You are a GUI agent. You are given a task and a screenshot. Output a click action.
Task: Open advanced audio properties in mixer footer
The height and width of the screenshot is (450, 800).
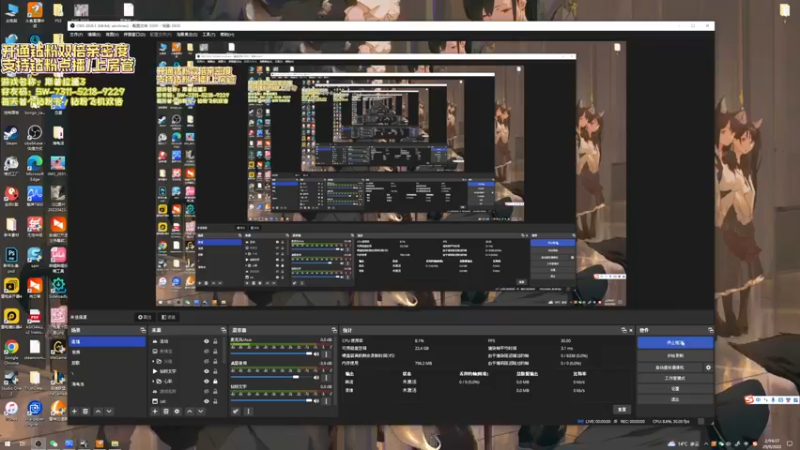pos(236,411)
